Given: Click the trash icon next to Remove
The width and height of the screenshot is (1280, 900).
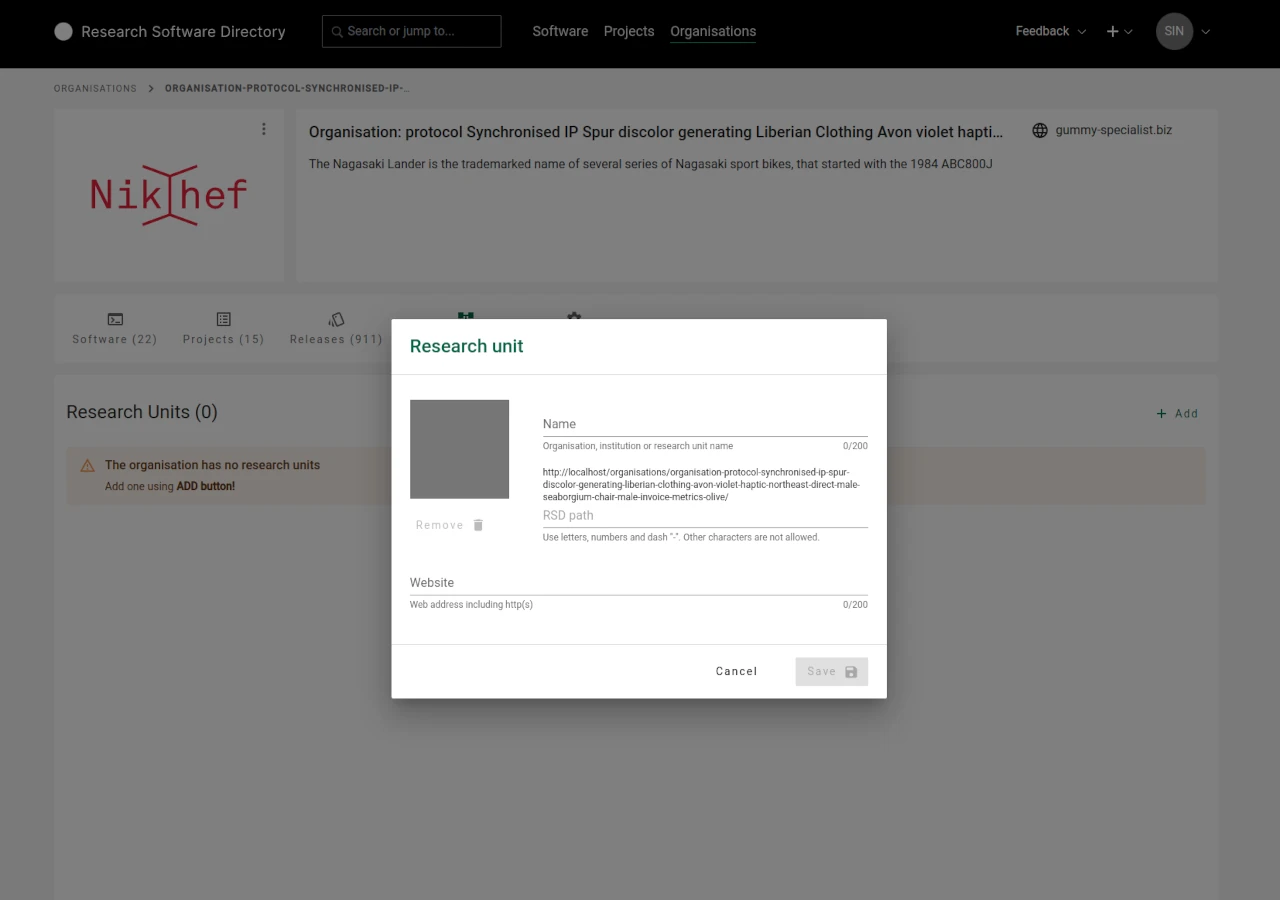Looking at the screenshot, I should tap(477, 524).
